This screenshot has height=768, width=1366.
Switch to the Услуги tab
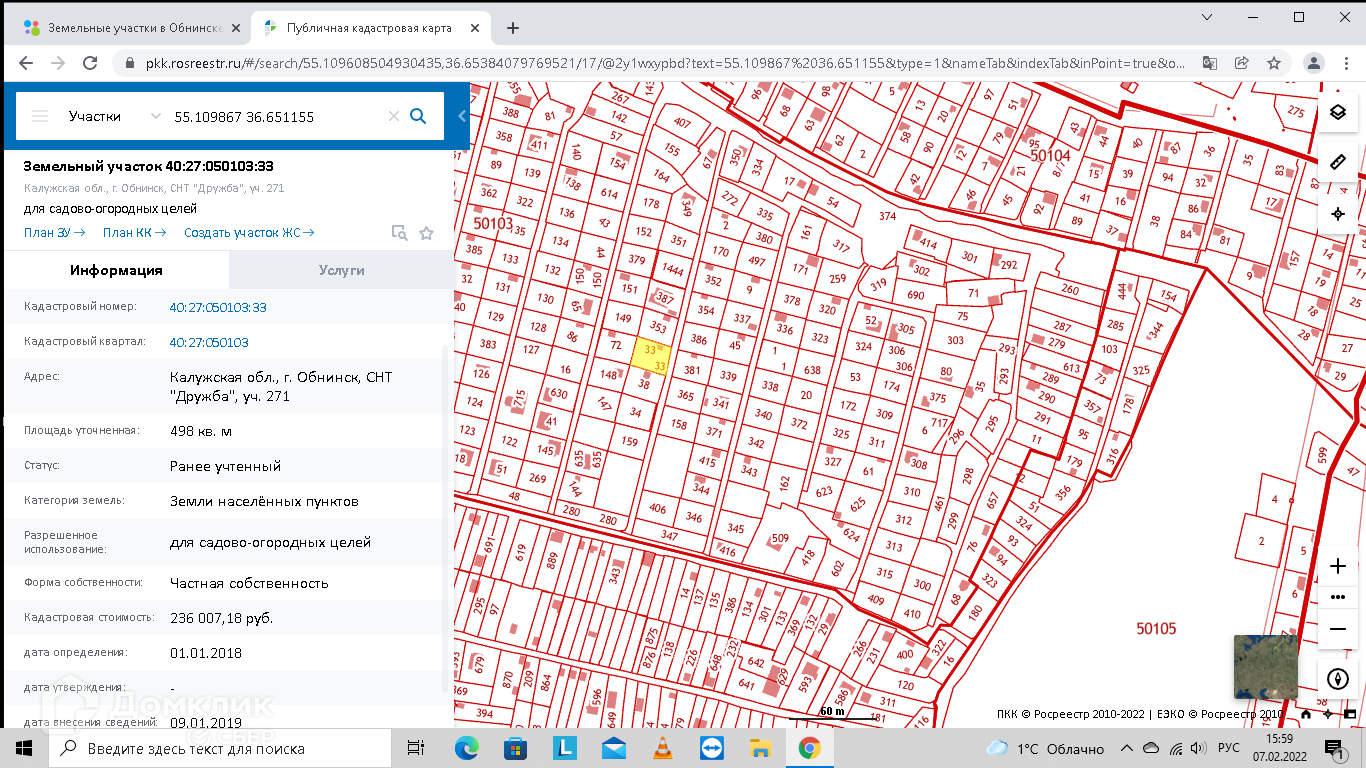click(x=341, y=270)
